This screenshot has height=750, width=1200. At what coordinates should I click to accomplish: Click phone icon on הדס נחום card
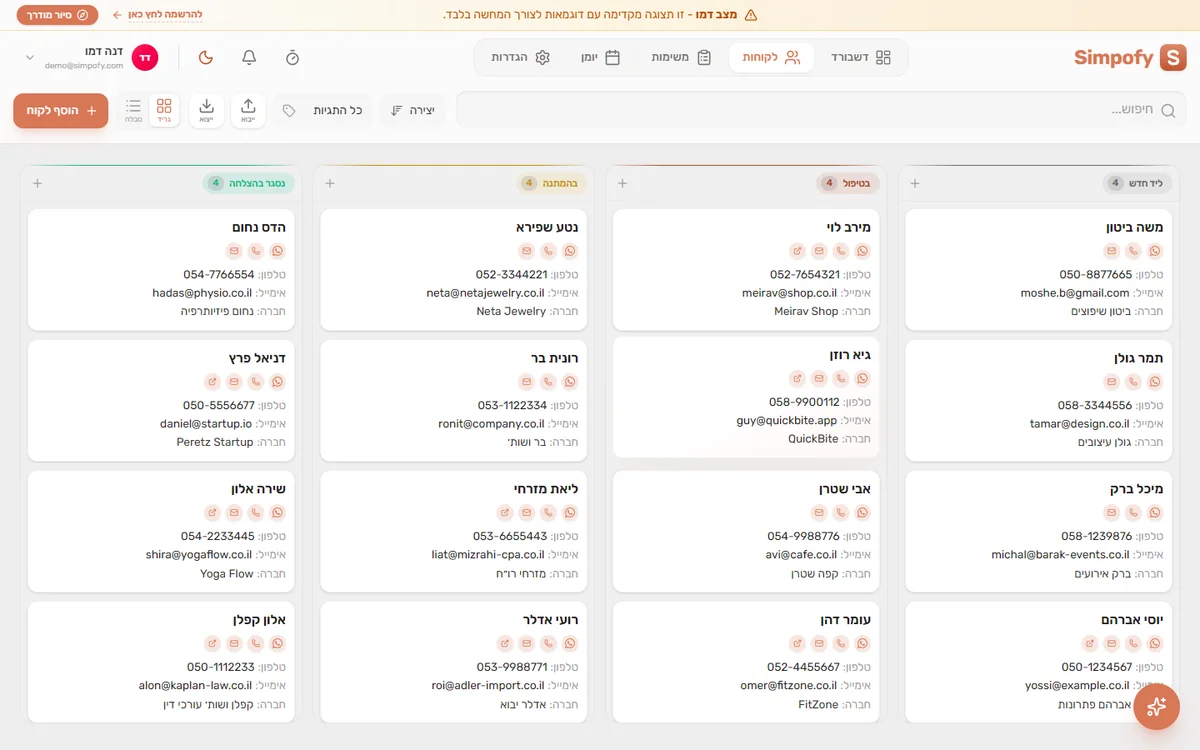click(256, 252)
